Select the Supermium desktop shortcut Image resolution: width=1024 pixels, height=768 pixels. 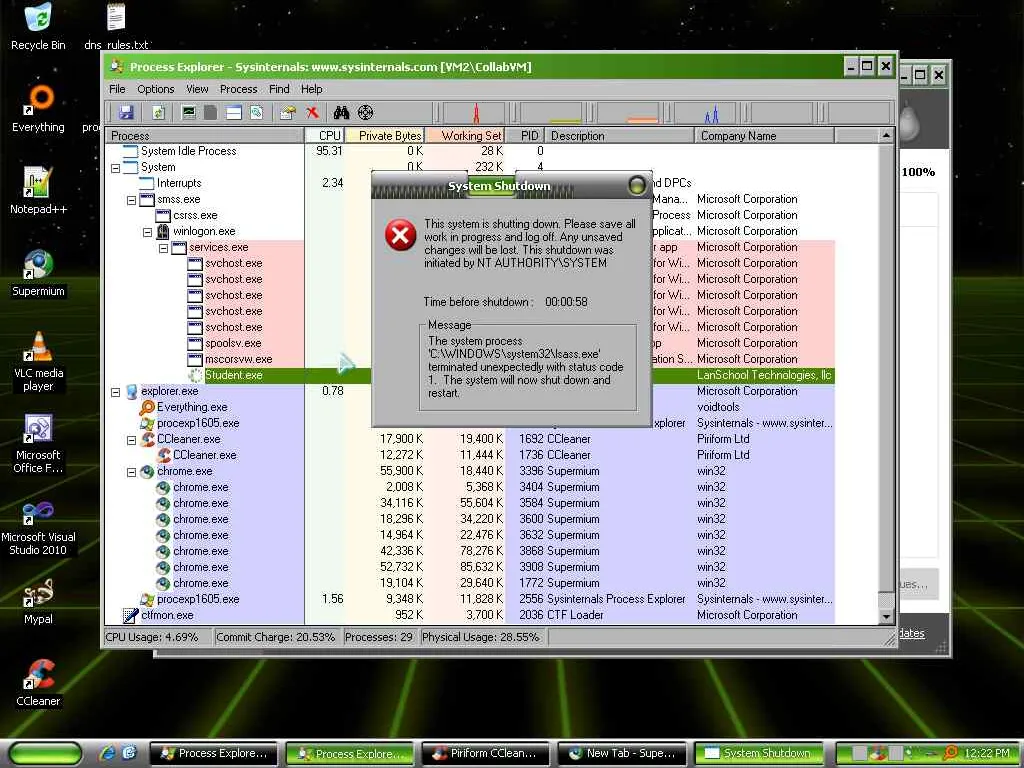38,273
